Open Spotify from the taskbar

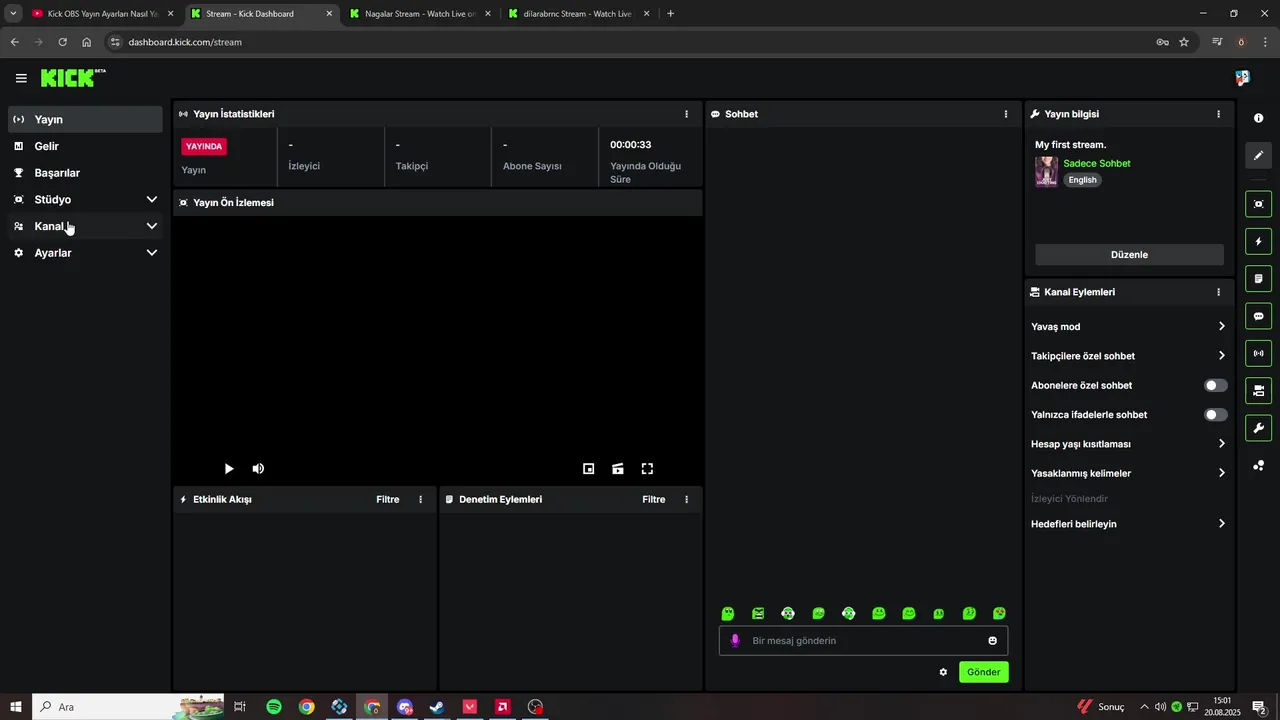pyautogui.click(x=274, y=707)
